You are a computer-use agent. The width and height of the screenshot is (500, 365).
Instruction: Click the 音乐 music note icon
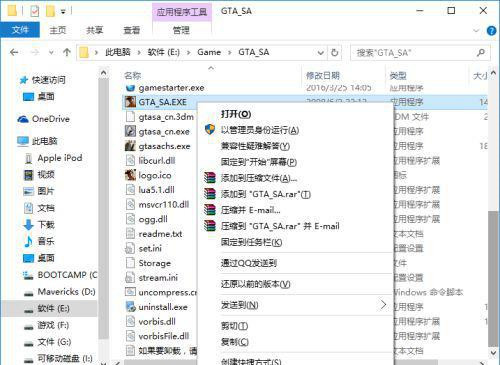[29, 241]
